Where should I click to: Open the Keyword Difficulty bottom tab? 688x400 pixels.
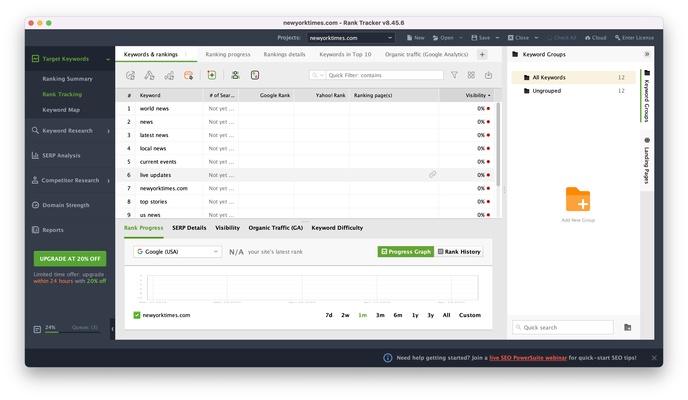337,228
